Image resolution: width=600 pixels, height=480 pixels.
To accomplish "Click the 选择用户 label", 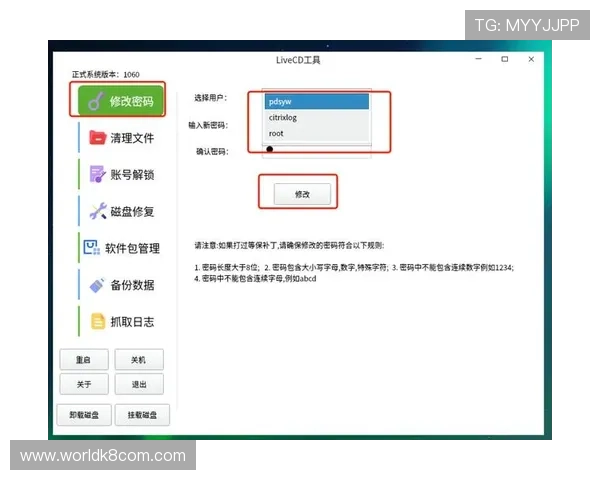I will pyautogui.click(x=210, y=98).
